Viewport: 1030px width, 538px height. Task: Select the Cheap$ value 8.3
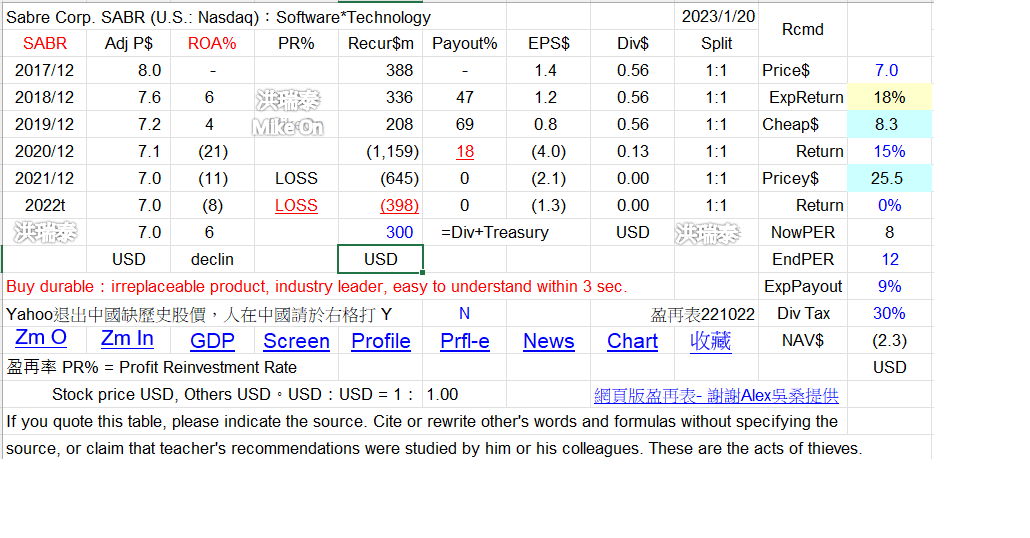point(889,124)
